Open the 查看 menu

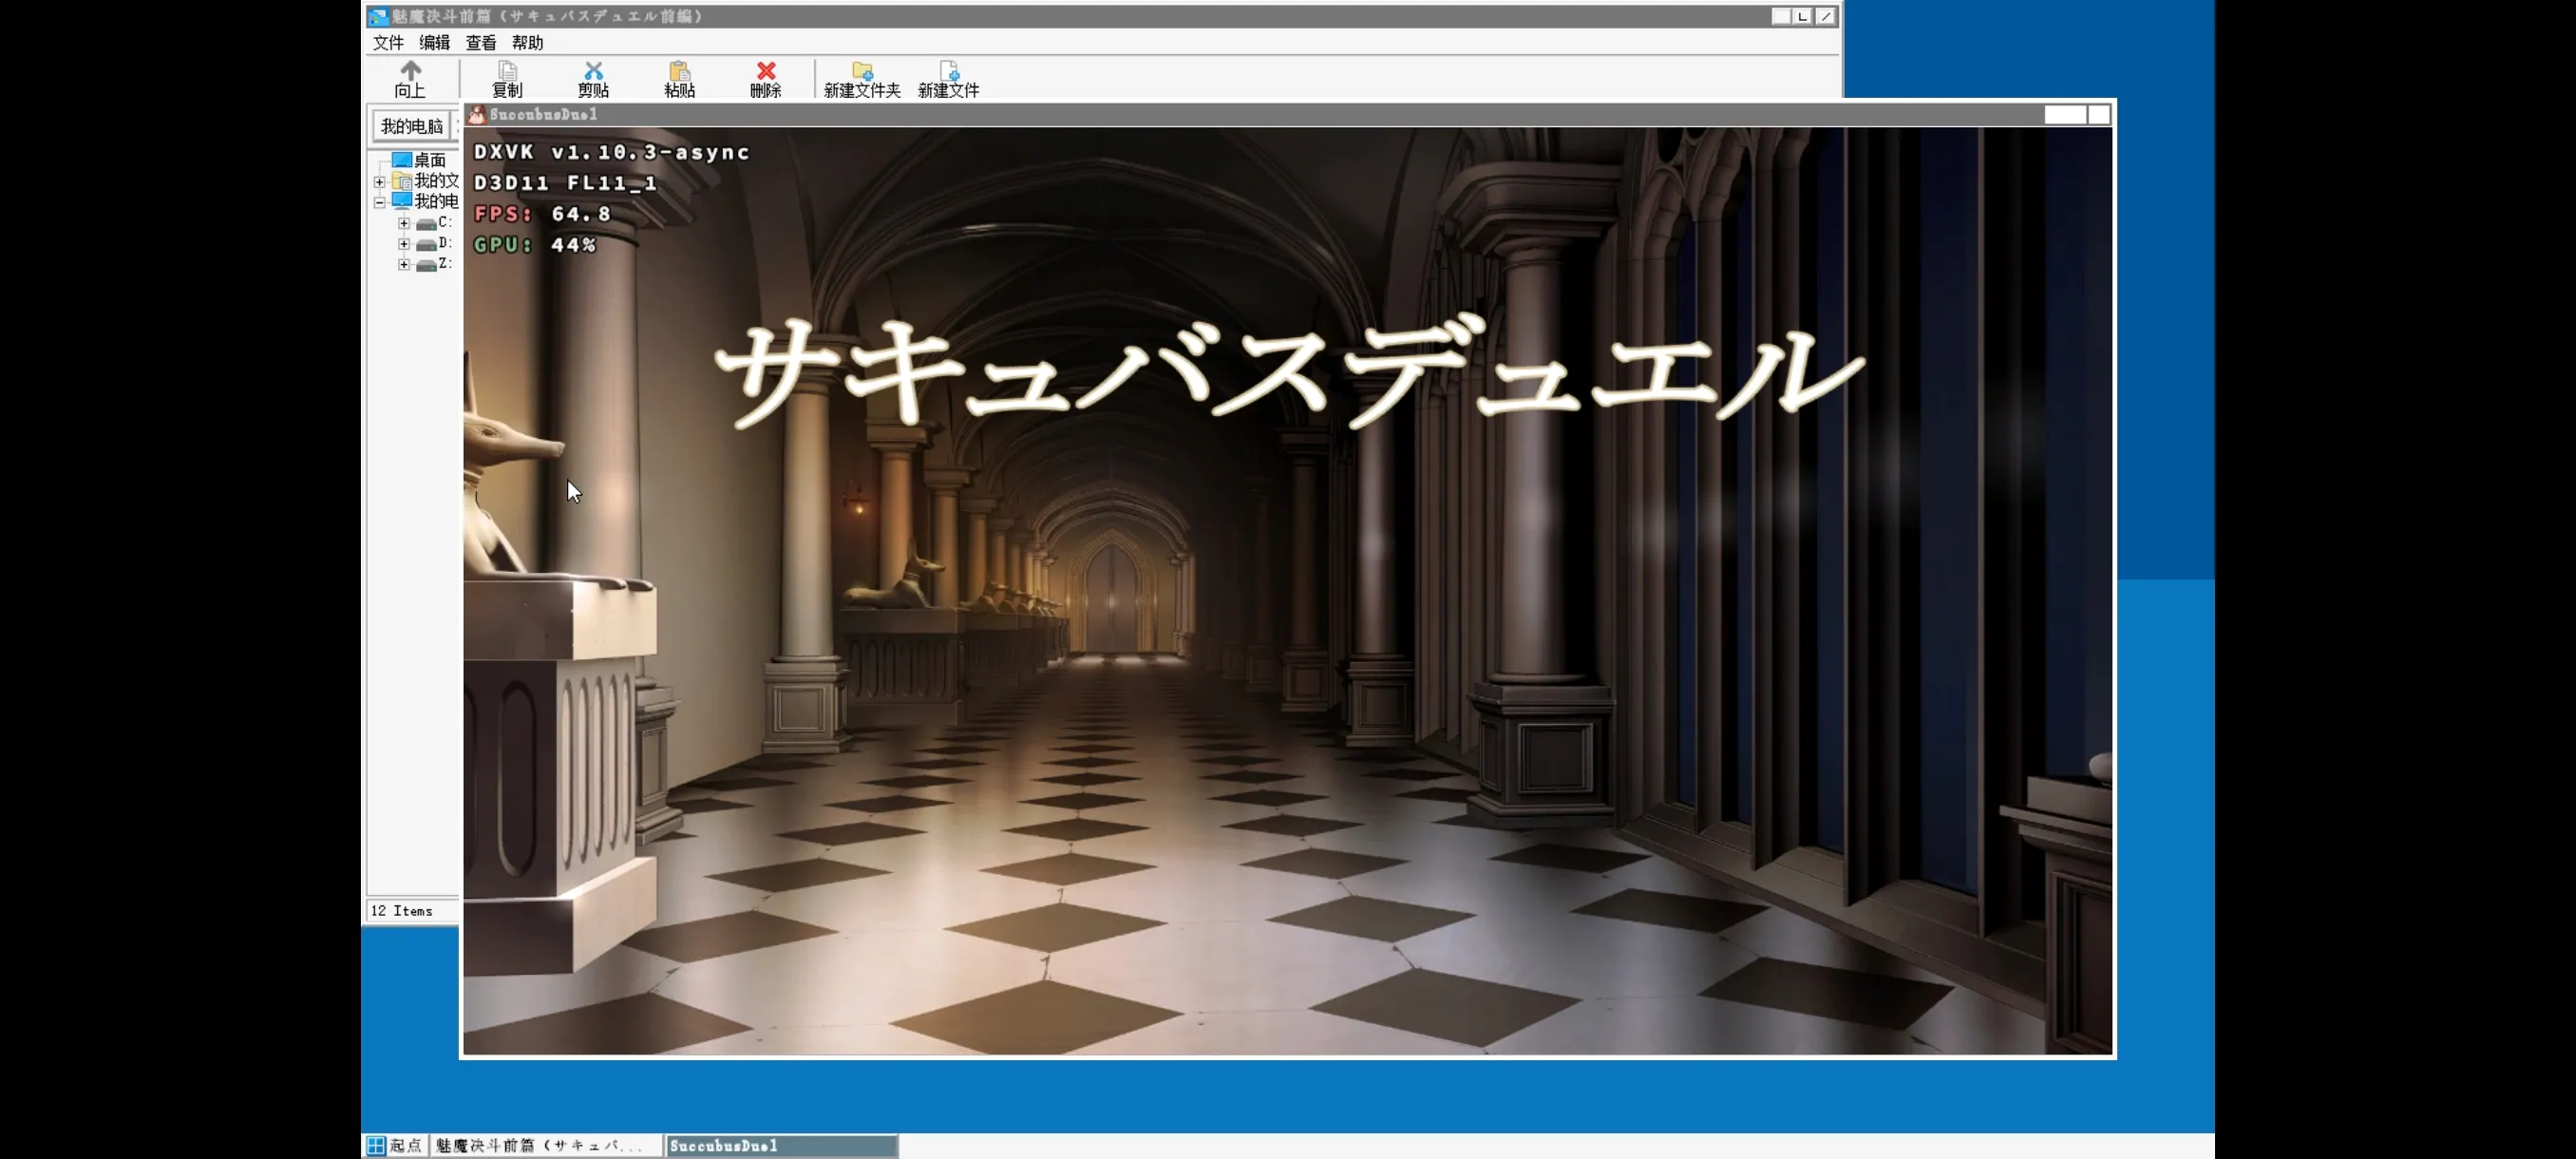click(481, 42)
